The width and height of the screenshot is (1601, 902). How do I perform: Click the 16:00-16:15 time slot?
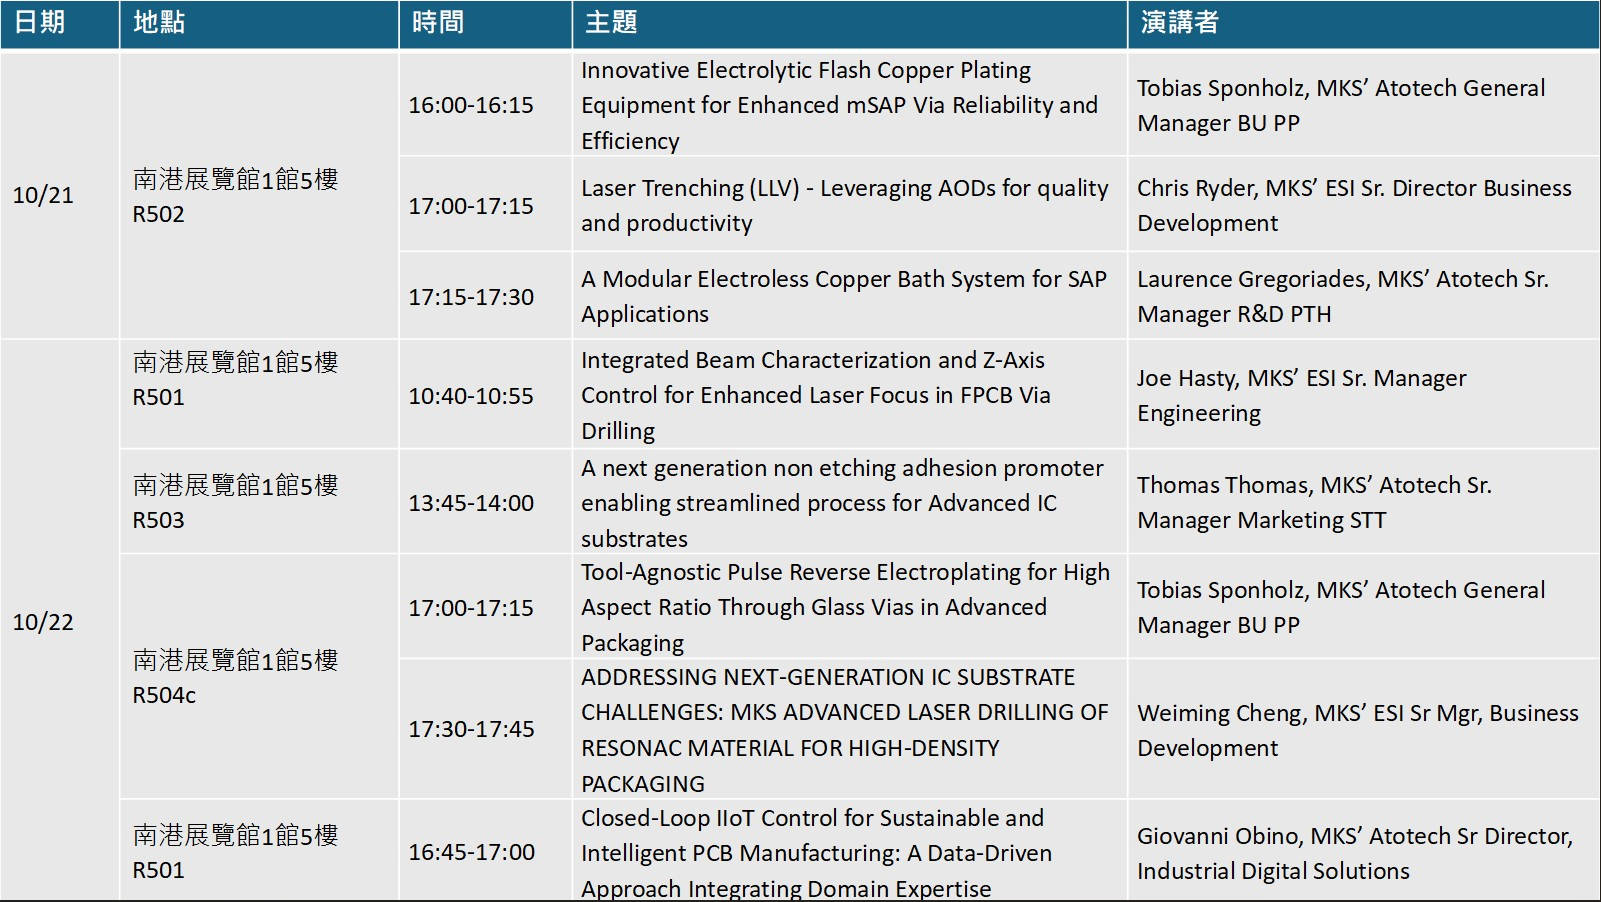point(471,105)
